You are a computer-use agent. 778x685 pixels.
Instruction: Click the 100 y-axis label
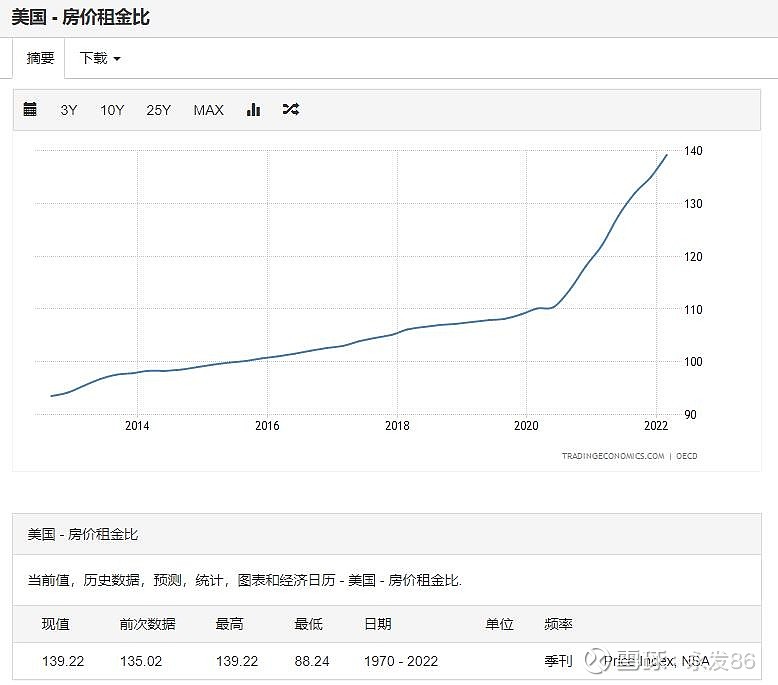693,362
